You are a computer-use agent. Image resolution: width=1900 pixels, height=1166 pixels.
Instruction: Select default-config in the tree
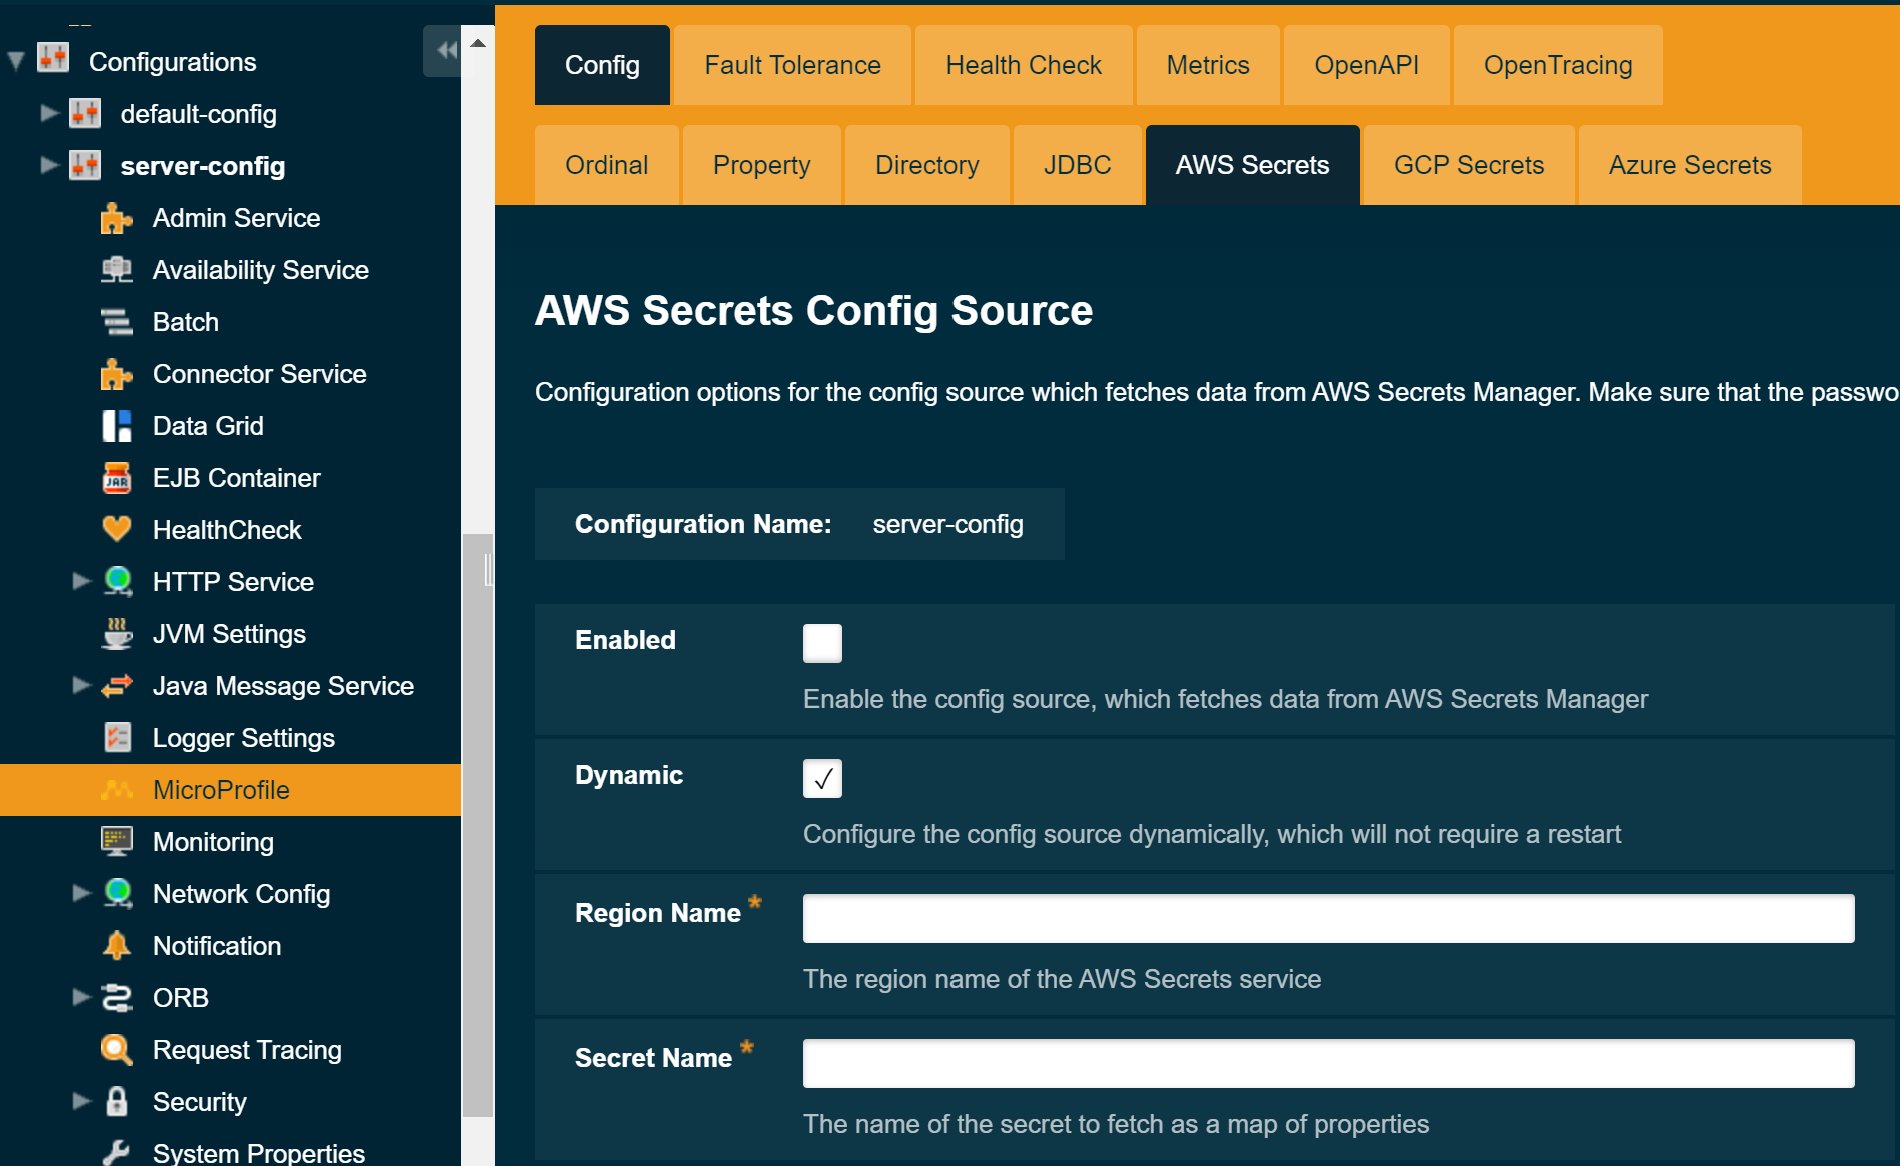[x=199, y=114]
